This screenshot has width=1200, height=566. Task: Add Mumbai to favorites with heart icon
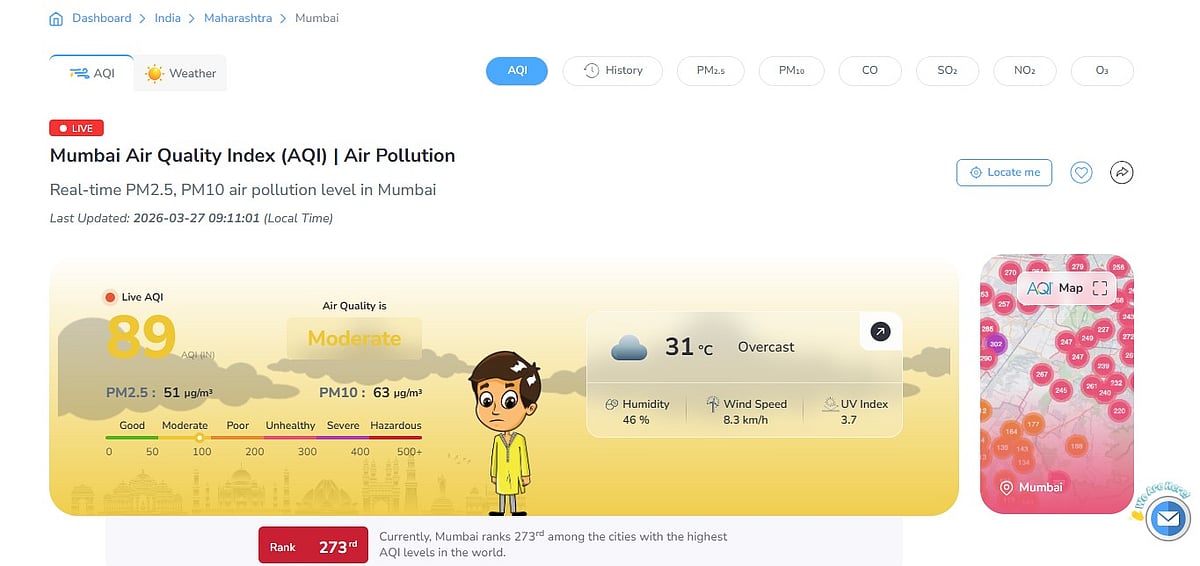(x=1081, y=173)
